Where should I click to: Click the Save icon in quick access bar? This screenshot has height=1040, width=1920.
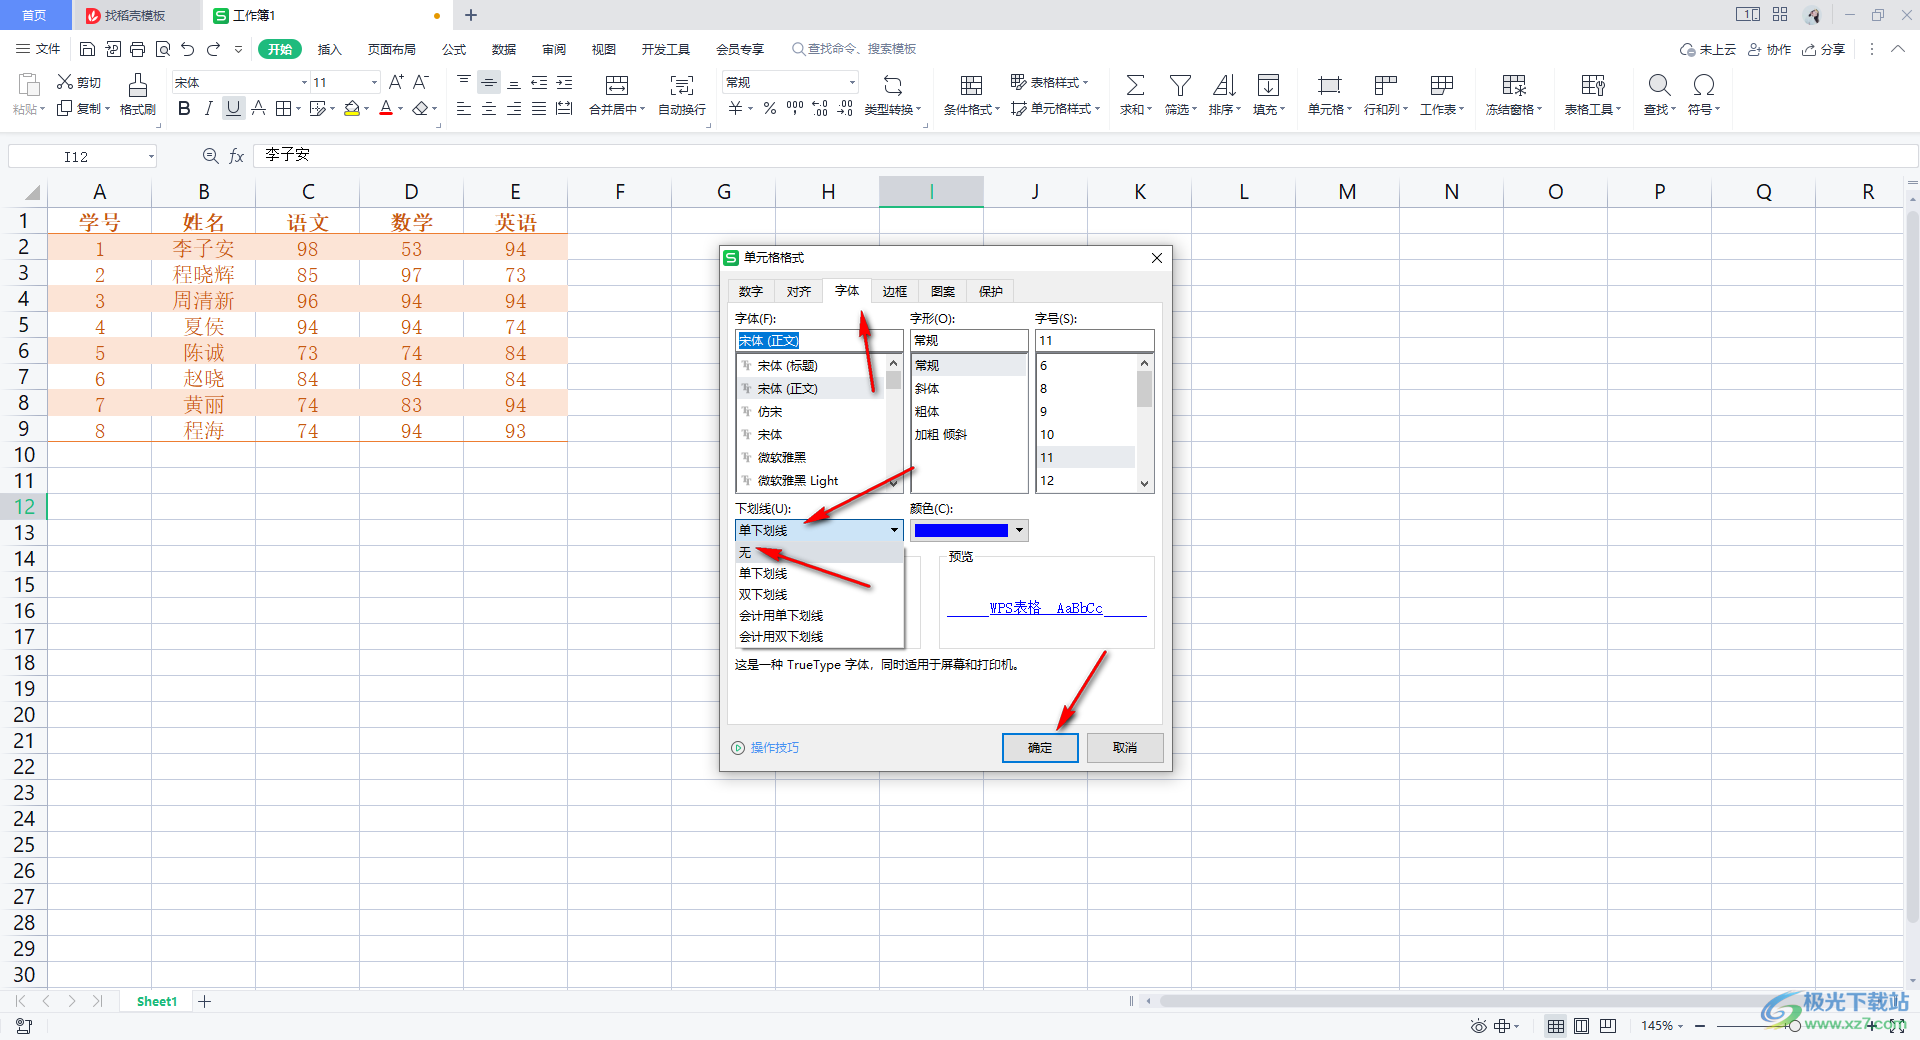pos(87,49)
